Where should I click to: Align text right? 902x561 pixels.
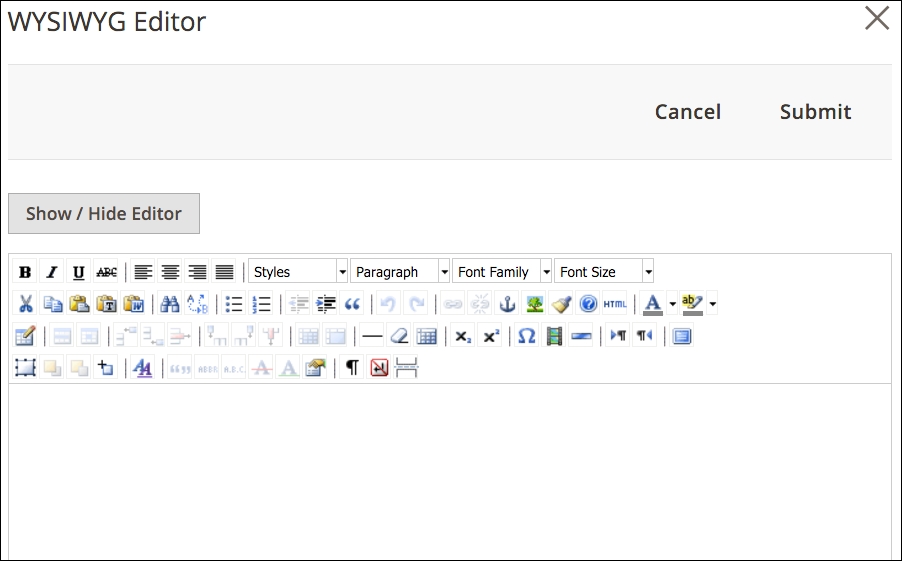(x=197, y=272)
